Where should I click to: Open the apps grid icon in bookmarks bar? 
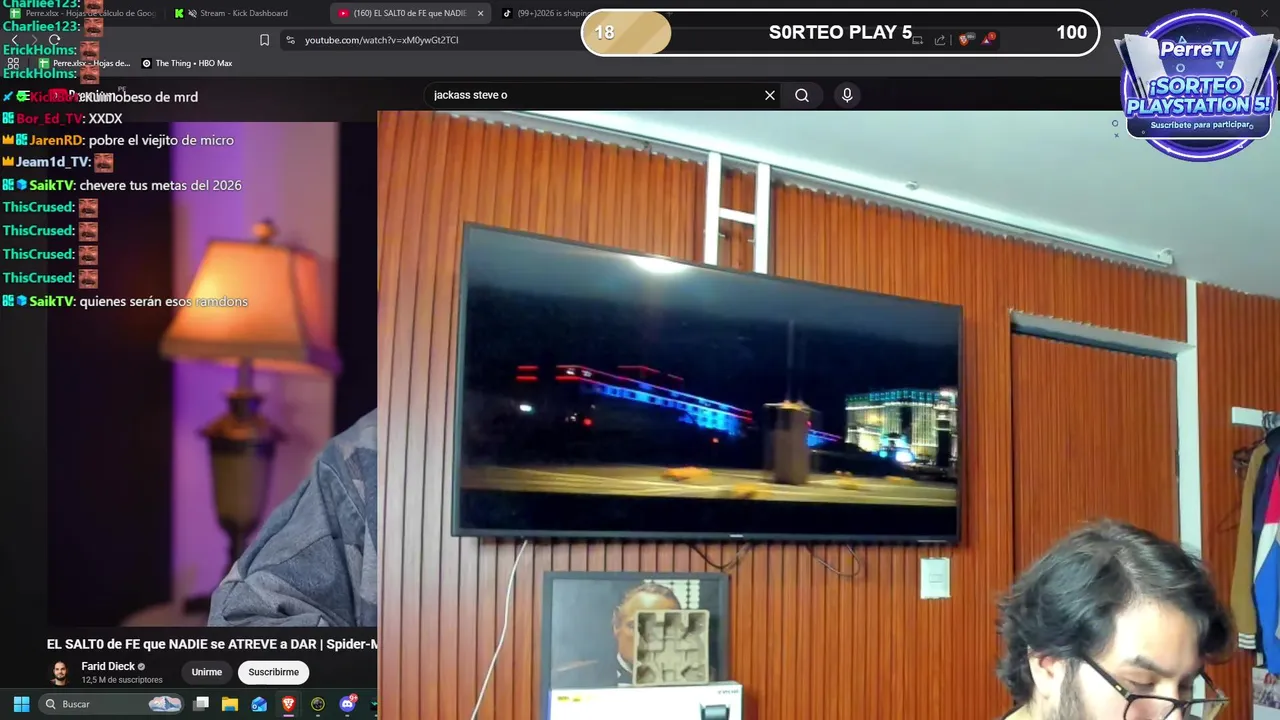tap(13, 63)
